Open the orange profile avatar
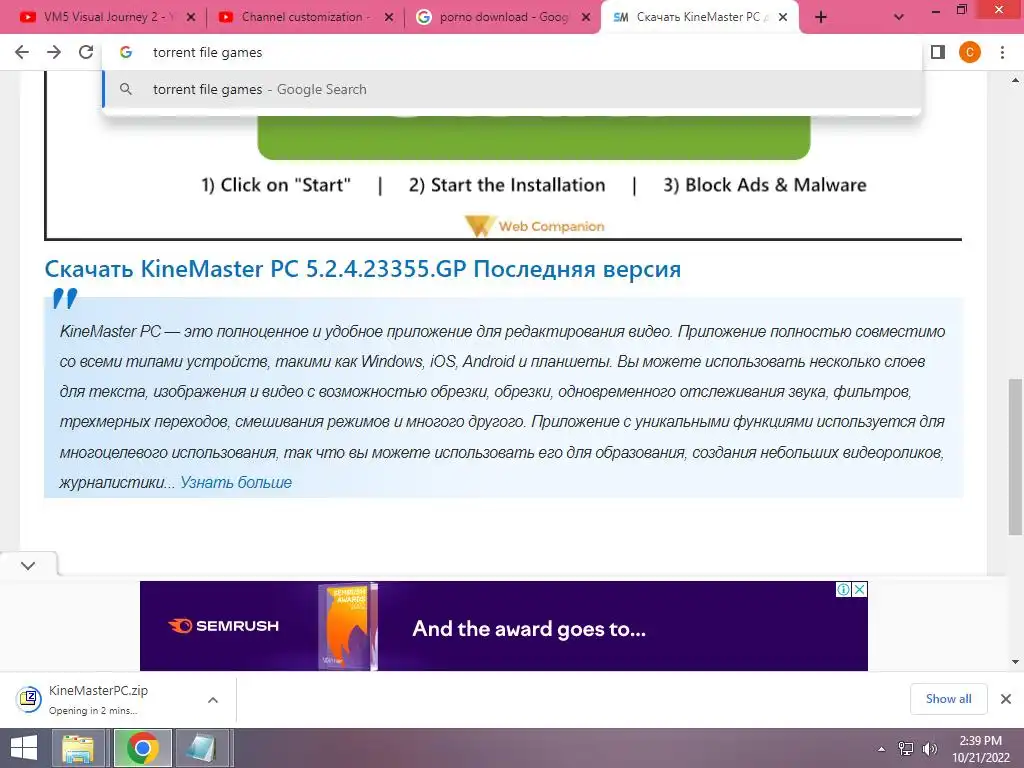 coord(970,52)
